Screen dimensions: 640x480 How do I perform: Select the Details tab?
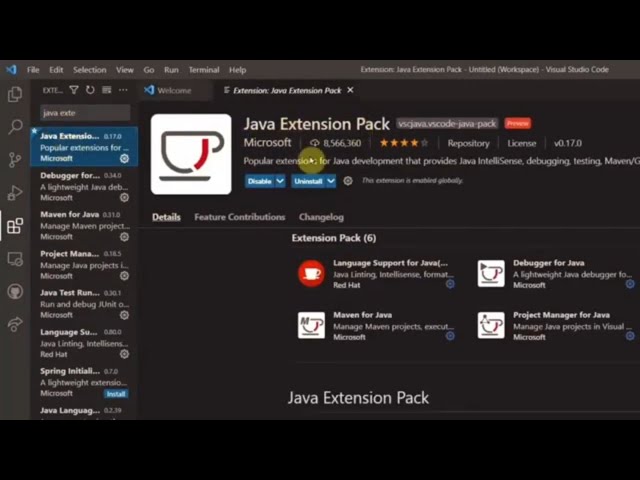pos(166,217)
